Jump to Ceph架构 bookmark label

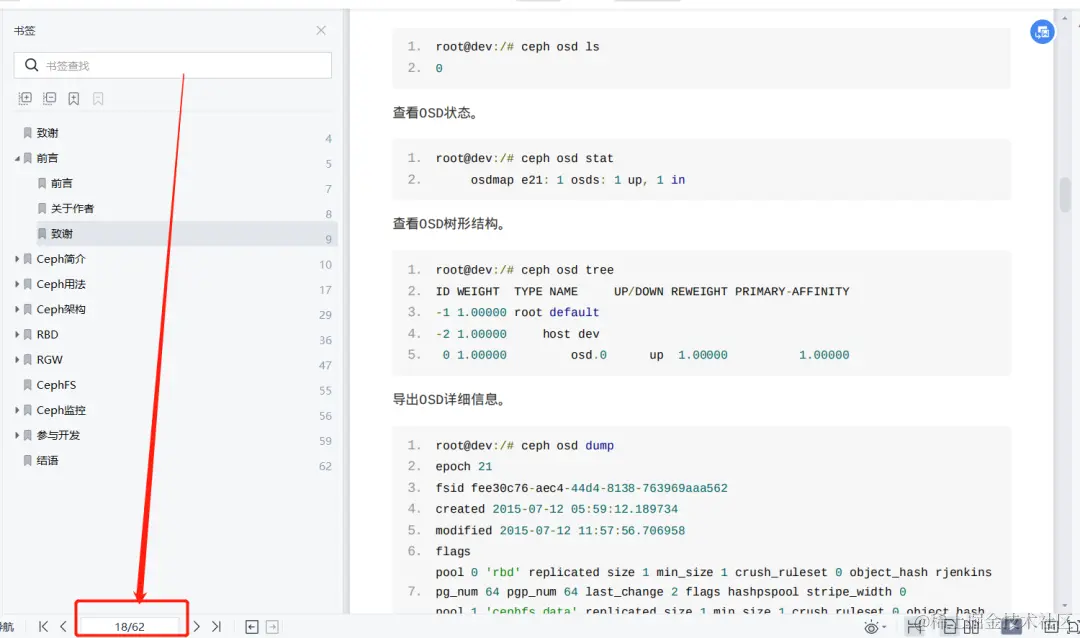point(61,309)
